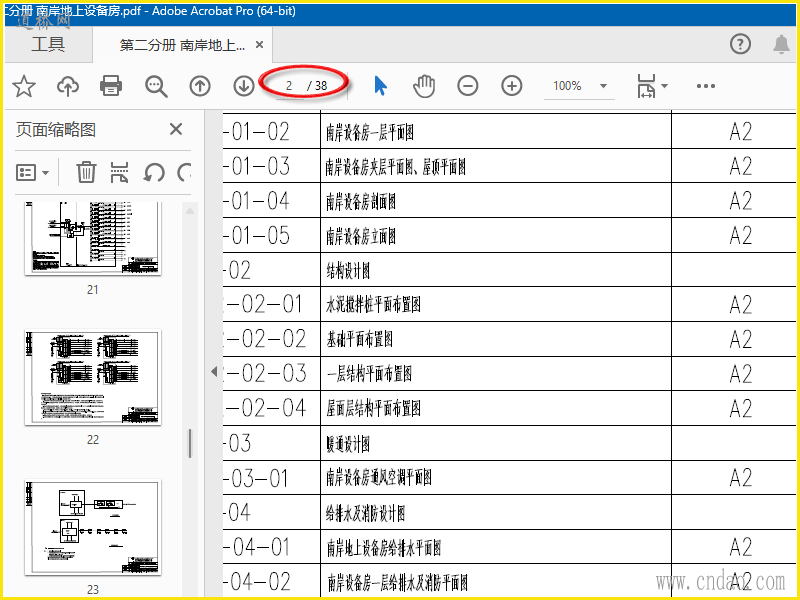The height and width of the screenshot is (600, 800).
Task: Upload the file to the cloud
Action: click(x=68, y=86)
